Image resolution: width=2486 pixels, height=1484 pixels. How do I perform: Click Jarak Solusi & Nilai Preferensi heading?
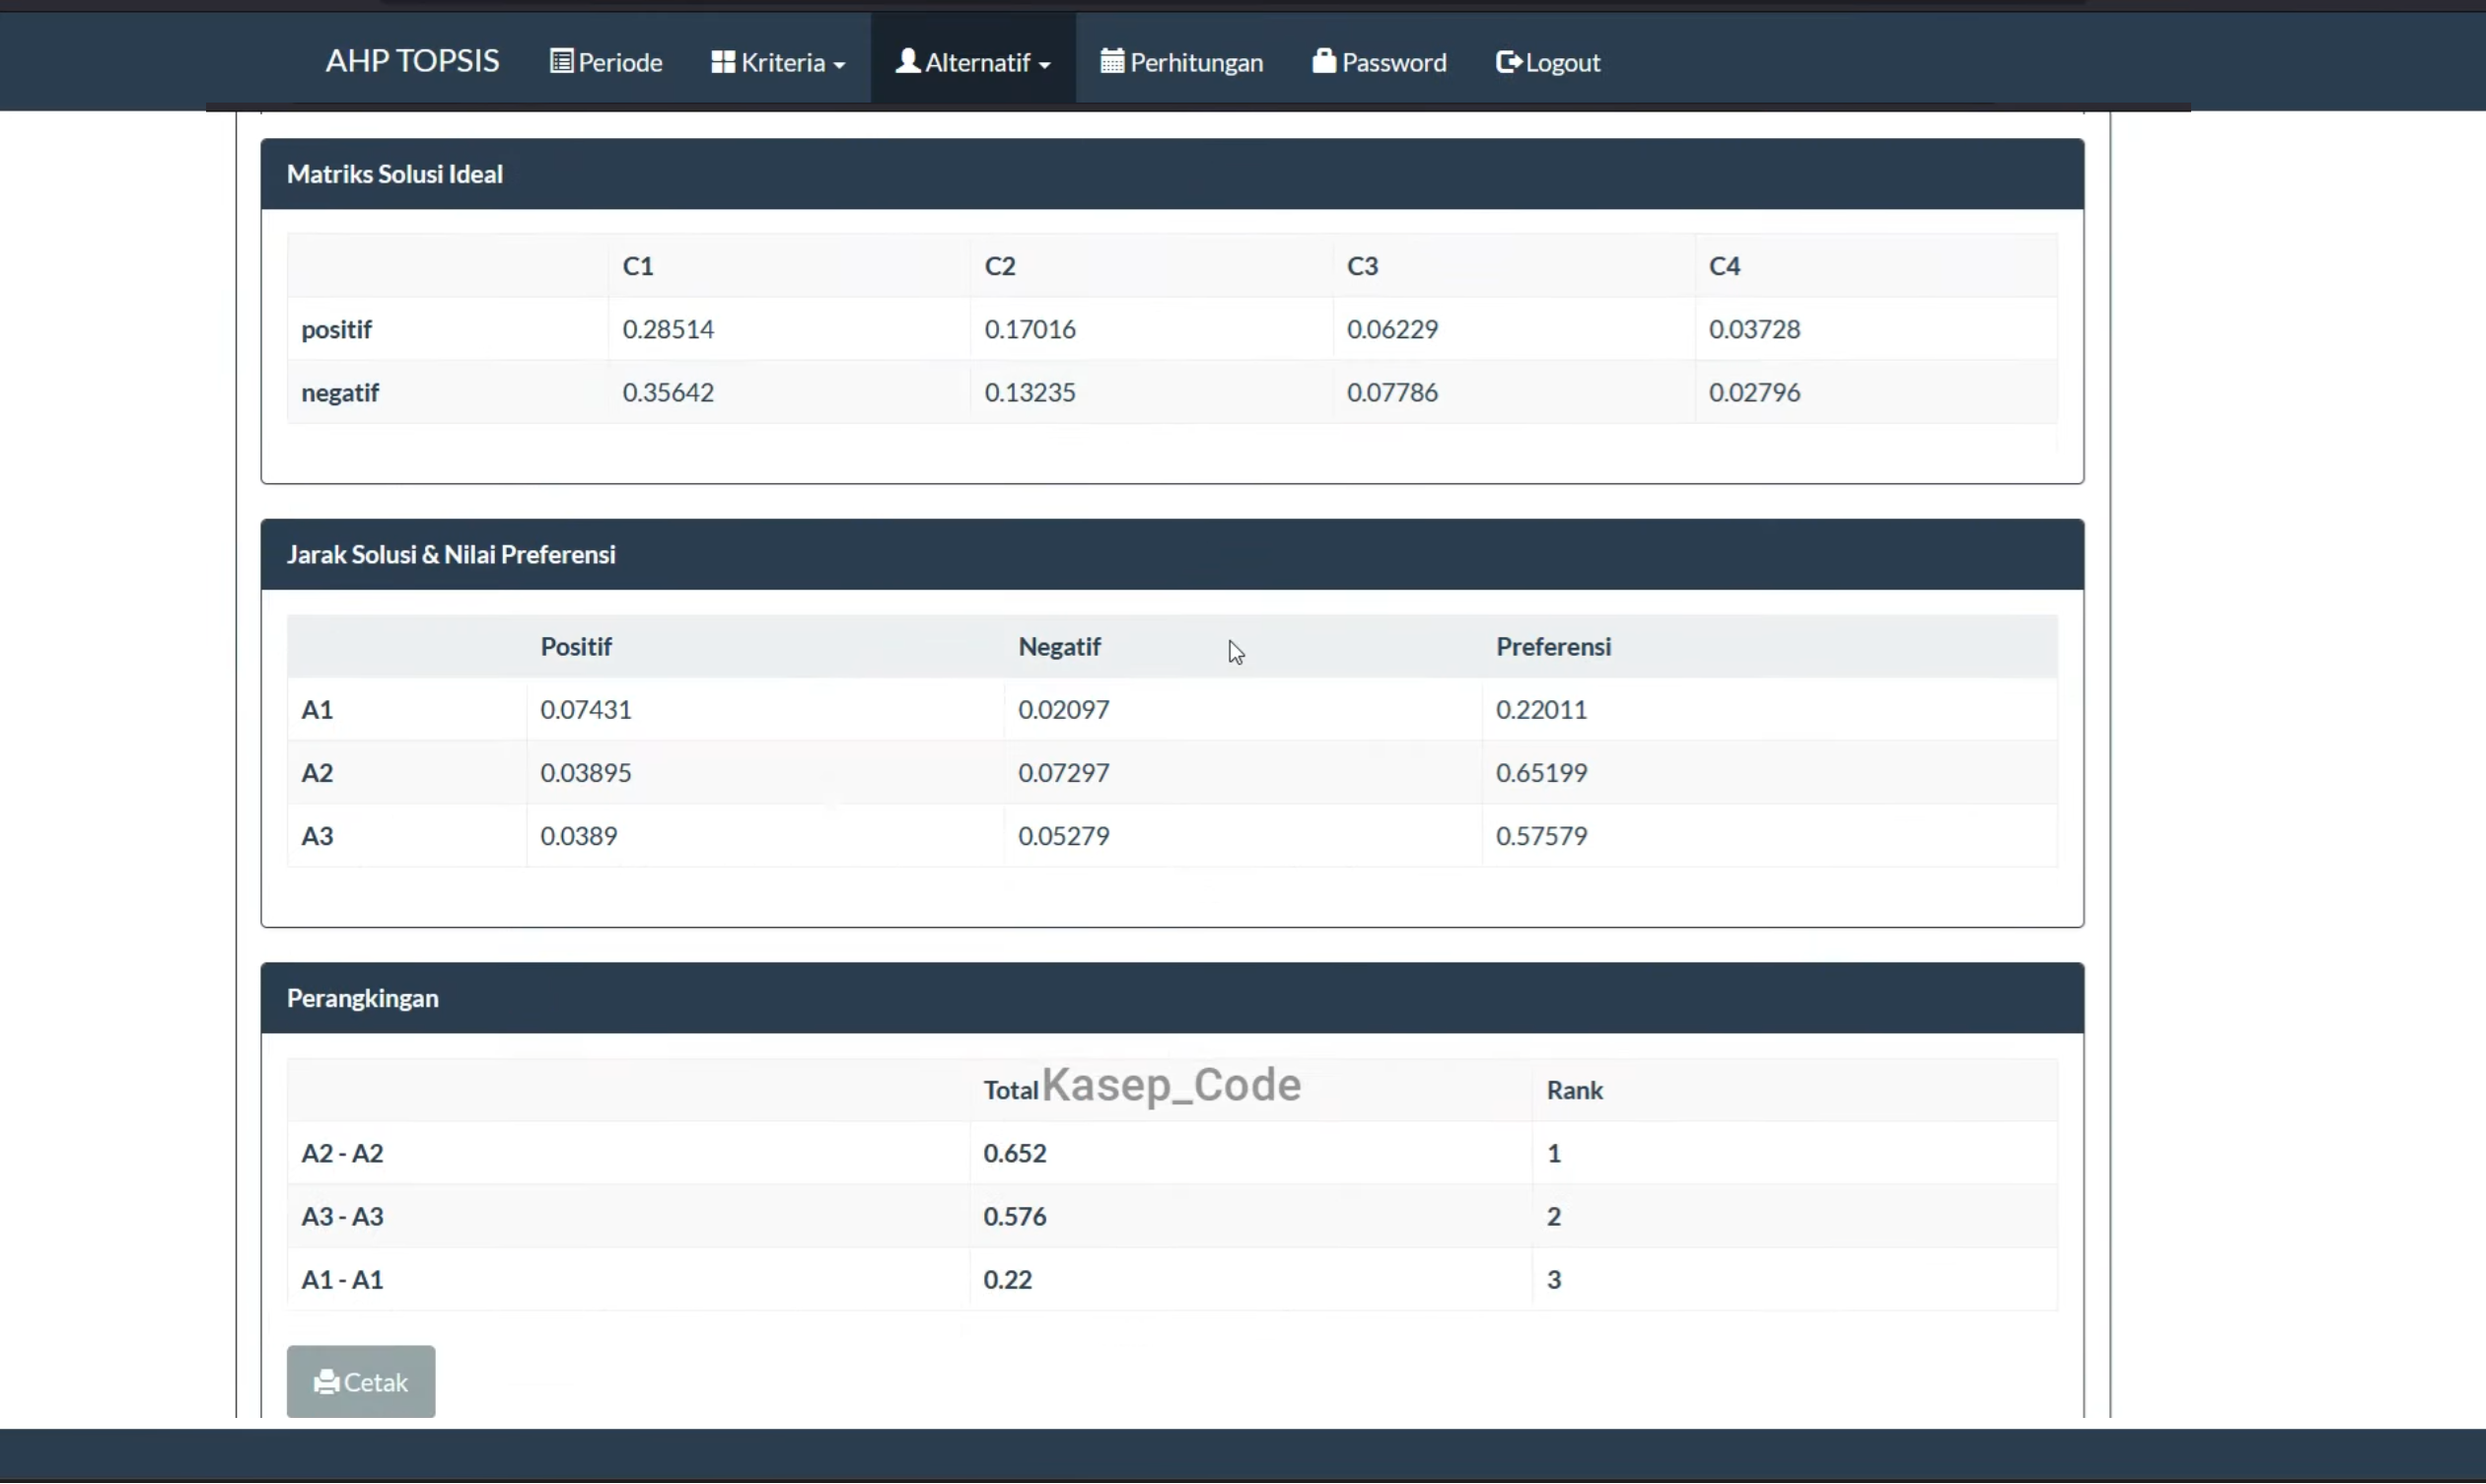tap(451, 554)
